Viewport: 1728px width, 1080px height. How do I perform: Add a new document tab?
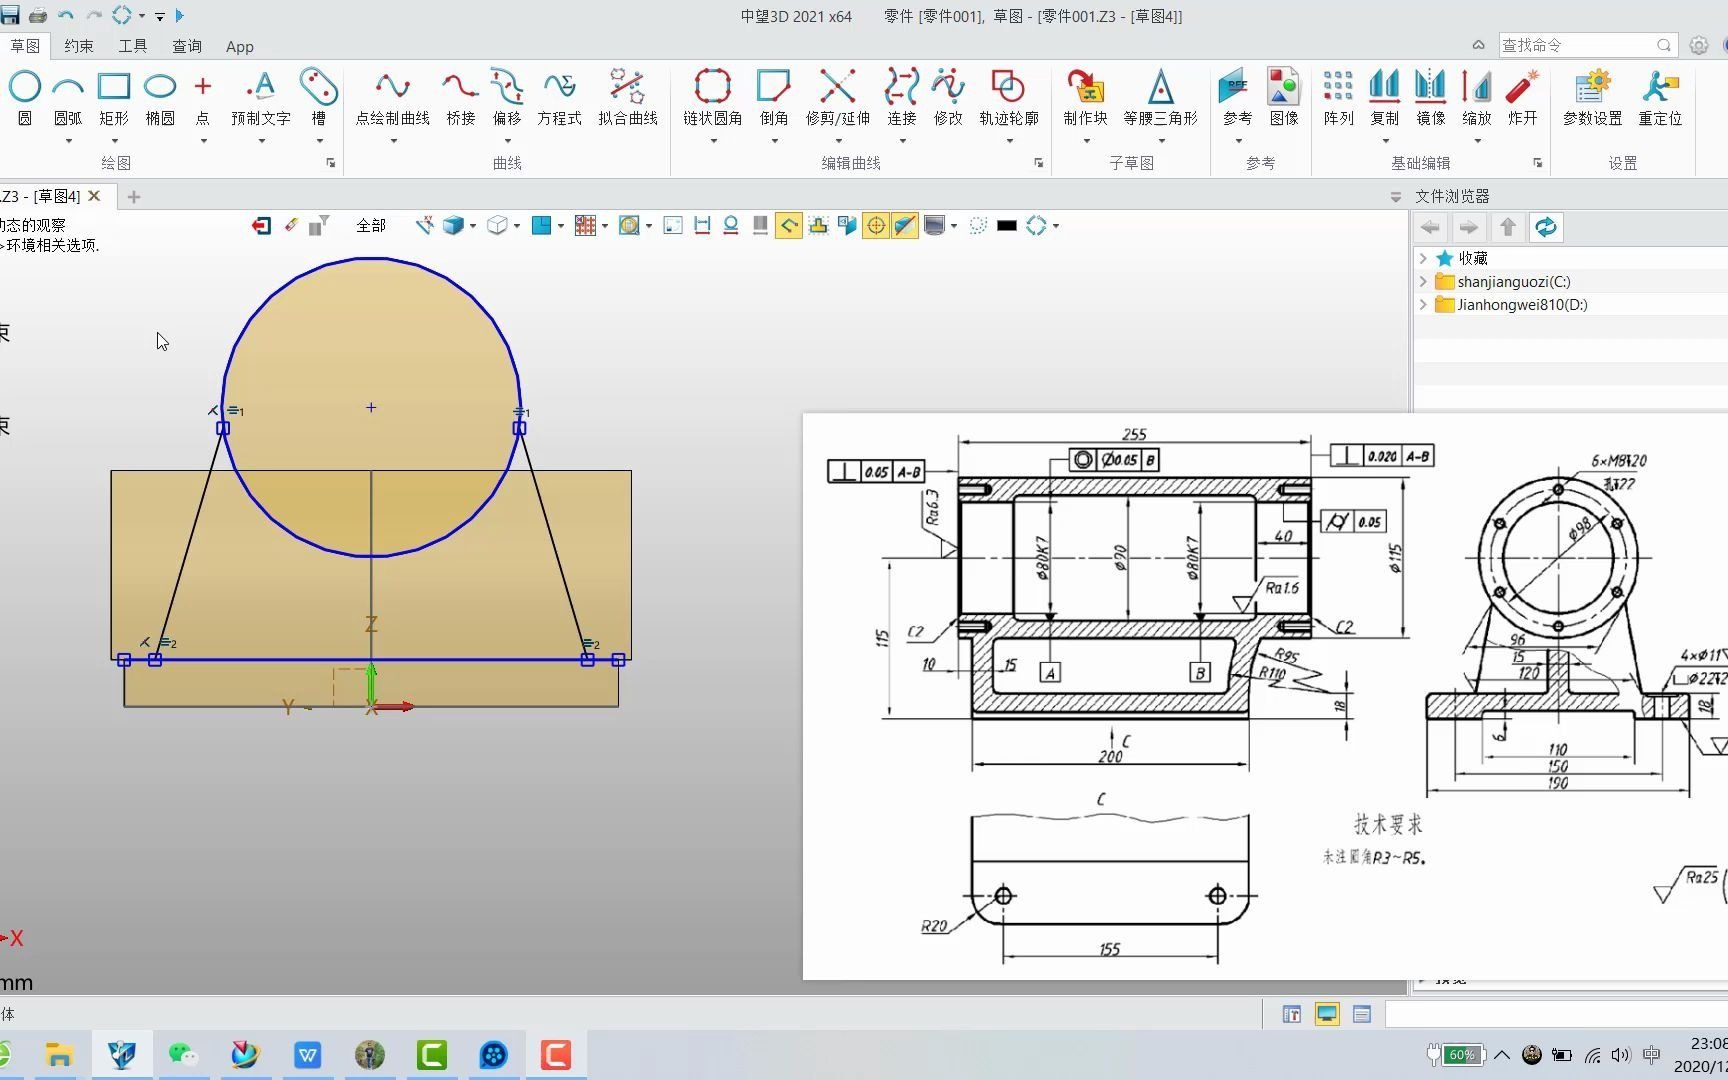click(134, 197)
